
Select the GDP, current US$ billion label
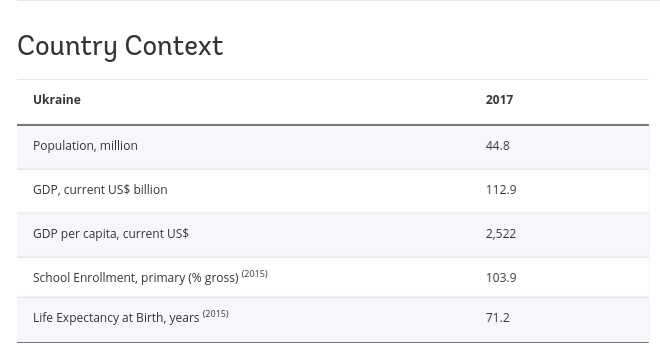(100, 190)
